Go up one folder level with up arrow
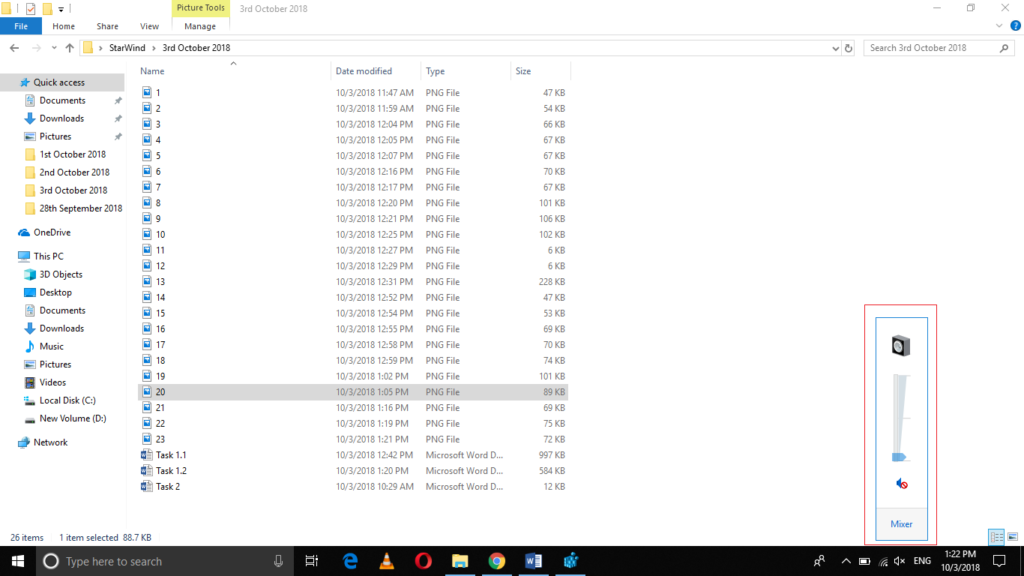1024x576 pixels. click(x=69, y=48)
